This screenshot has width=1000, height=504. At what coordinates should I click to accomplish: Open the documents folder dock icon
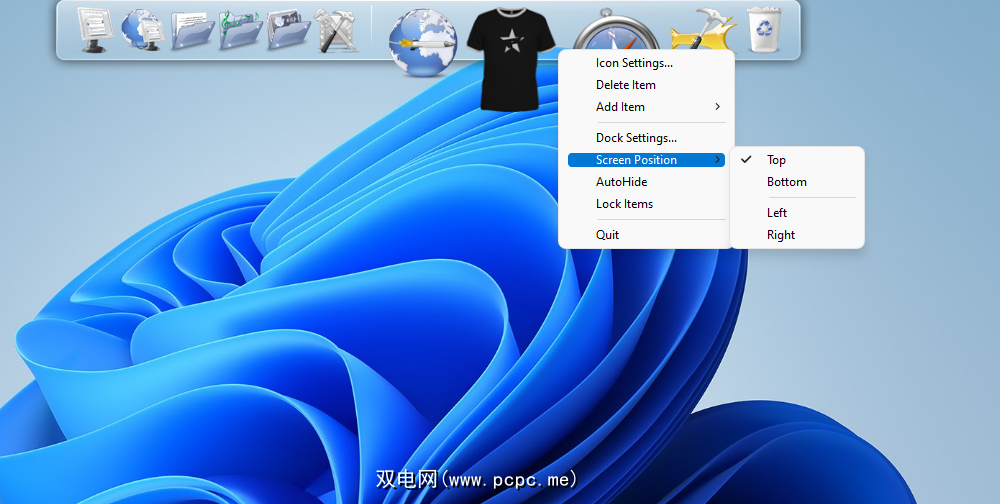[192, 29]
